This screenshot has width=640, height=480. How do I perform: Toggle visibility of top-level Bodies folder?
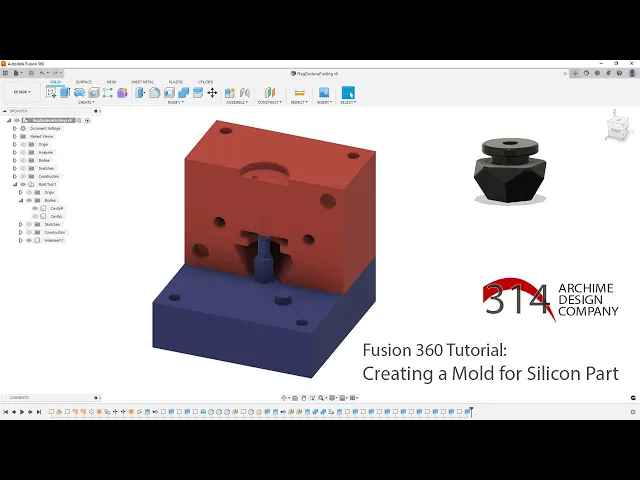23,160
